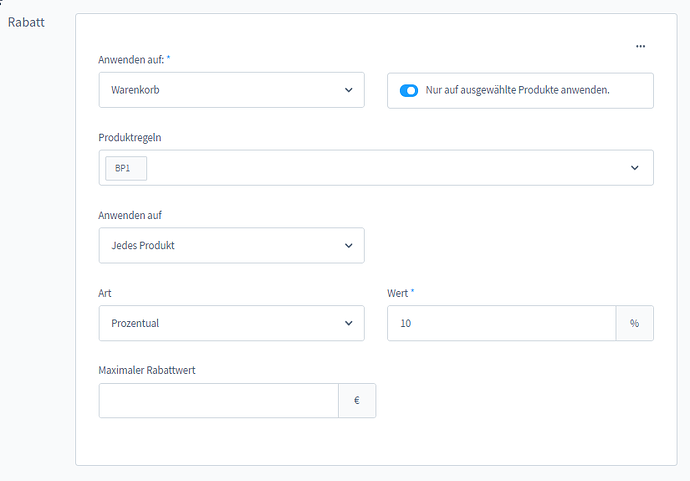The image size is (690, 481).
Task: Open the three-dot context menu
Action: tap(640, 46)
